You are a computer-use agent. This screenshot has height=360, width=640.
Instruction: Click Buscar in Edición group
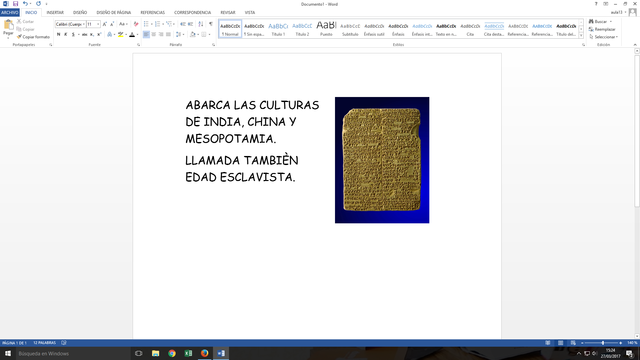pyautogui.click(x=600, y=21)
